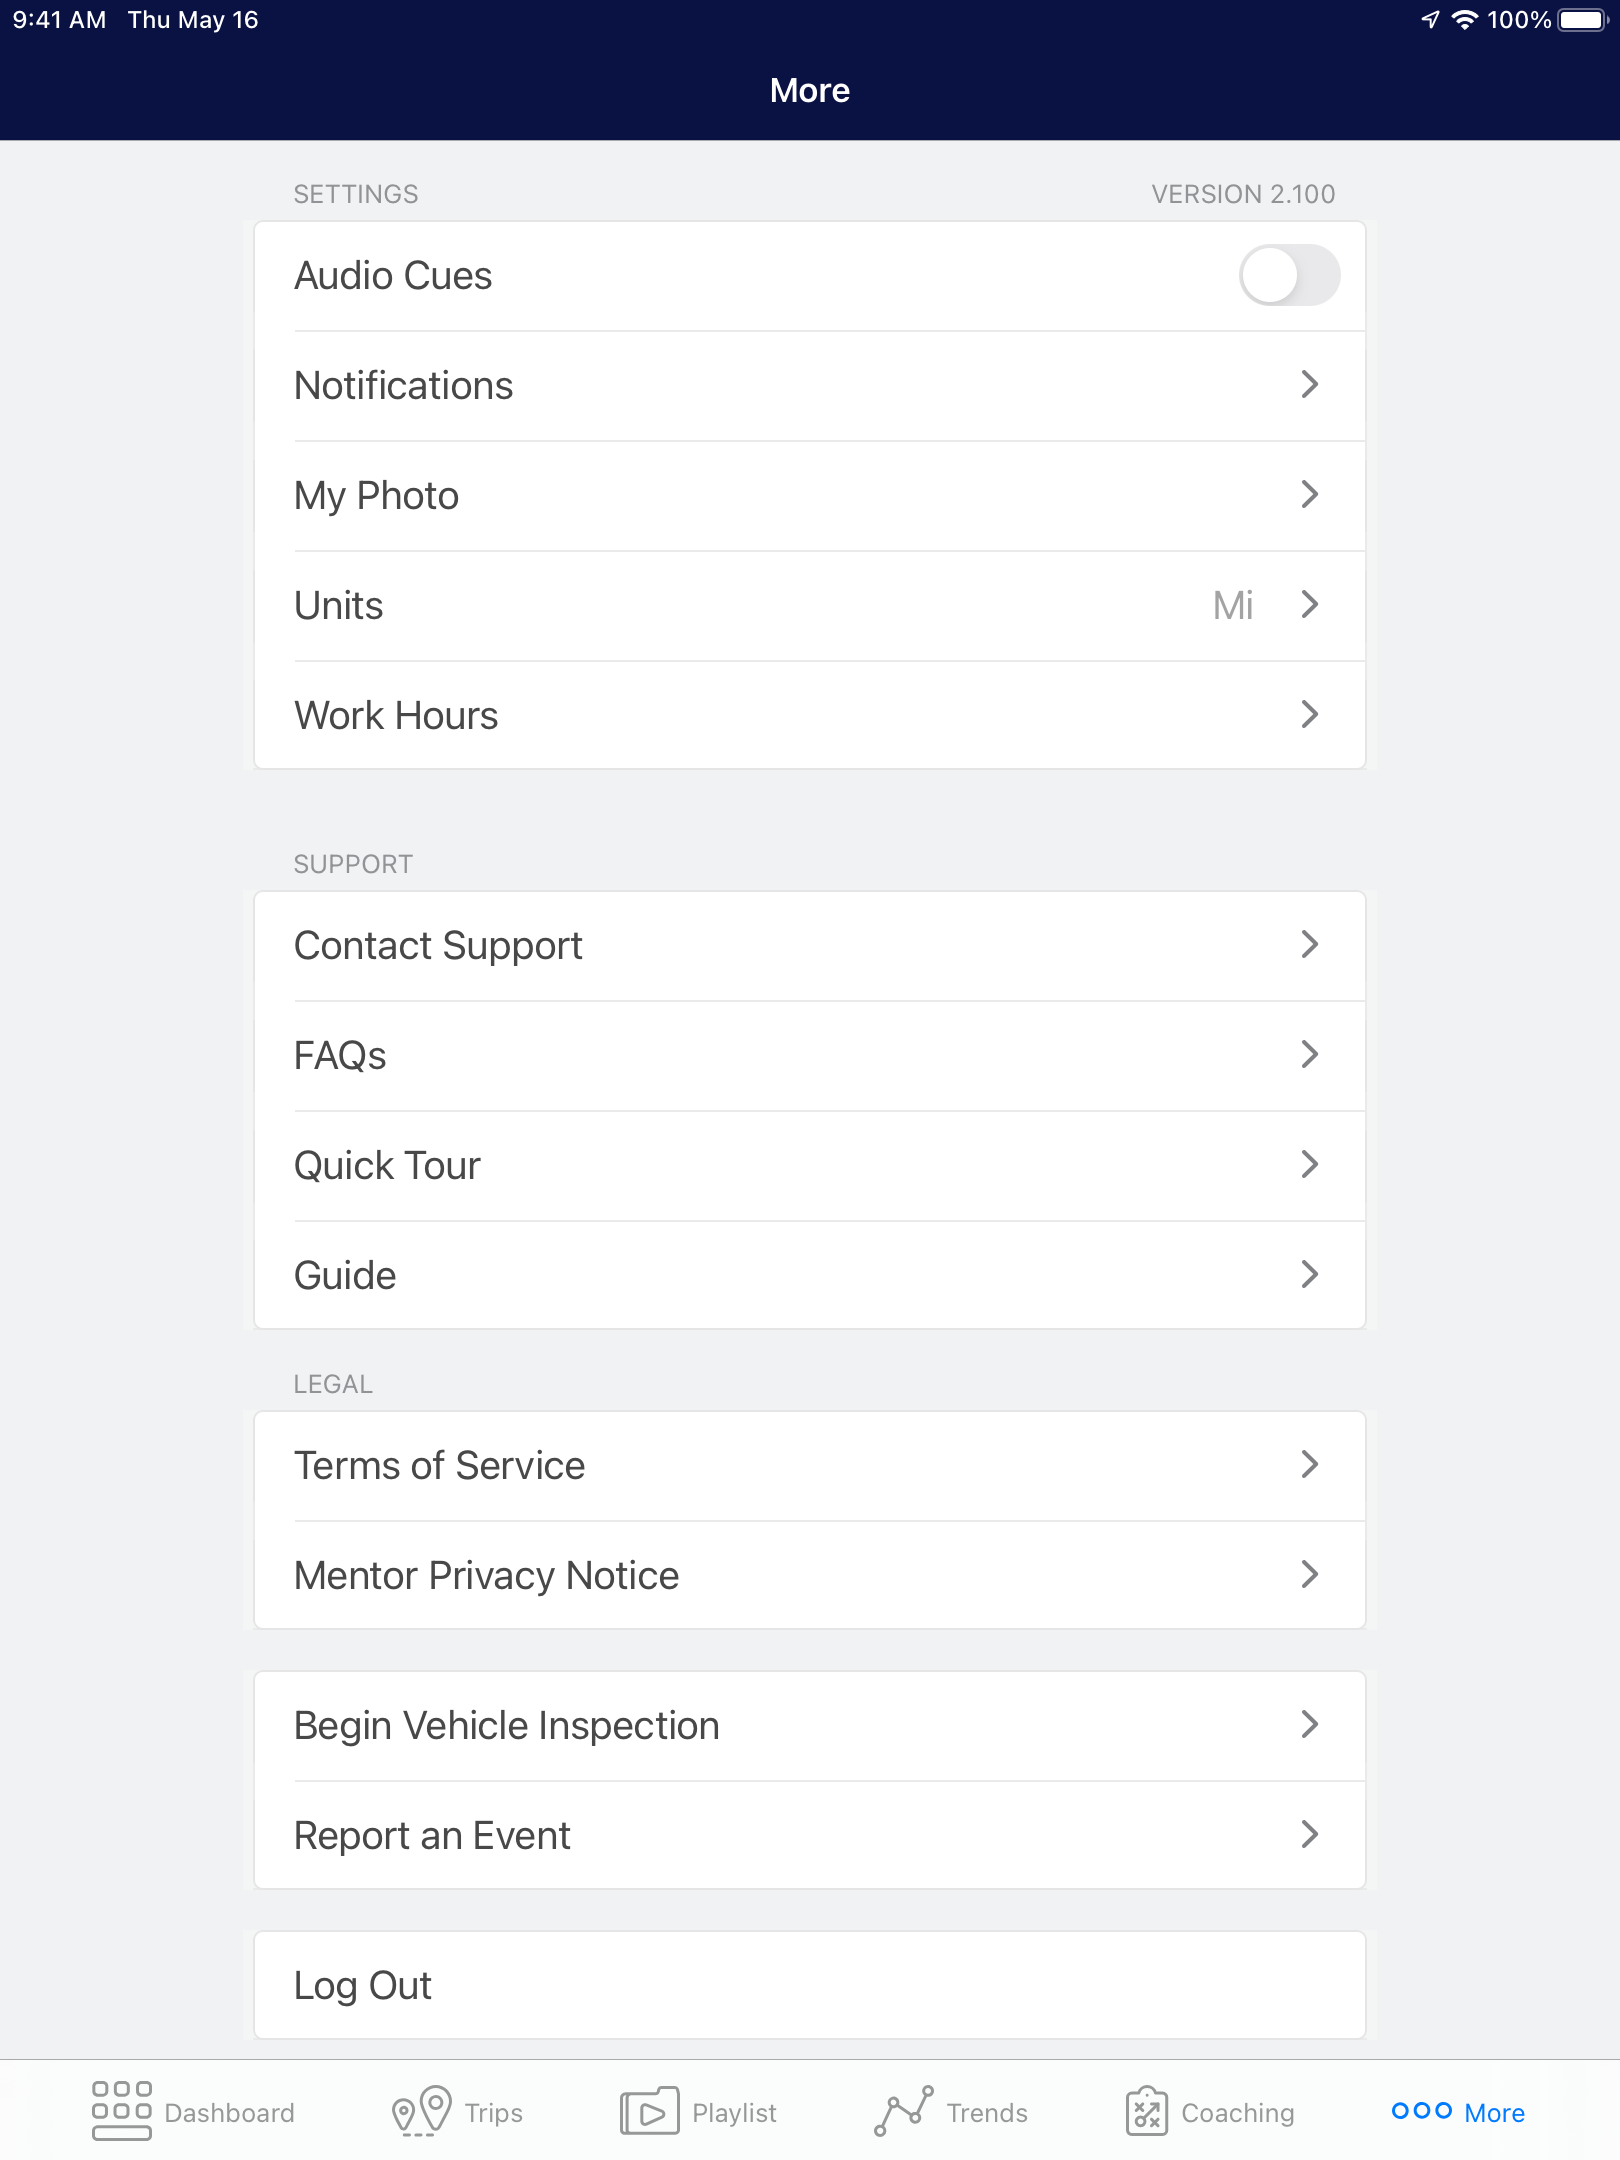
Task: Open Contact Support
Action: click(810, 945)
